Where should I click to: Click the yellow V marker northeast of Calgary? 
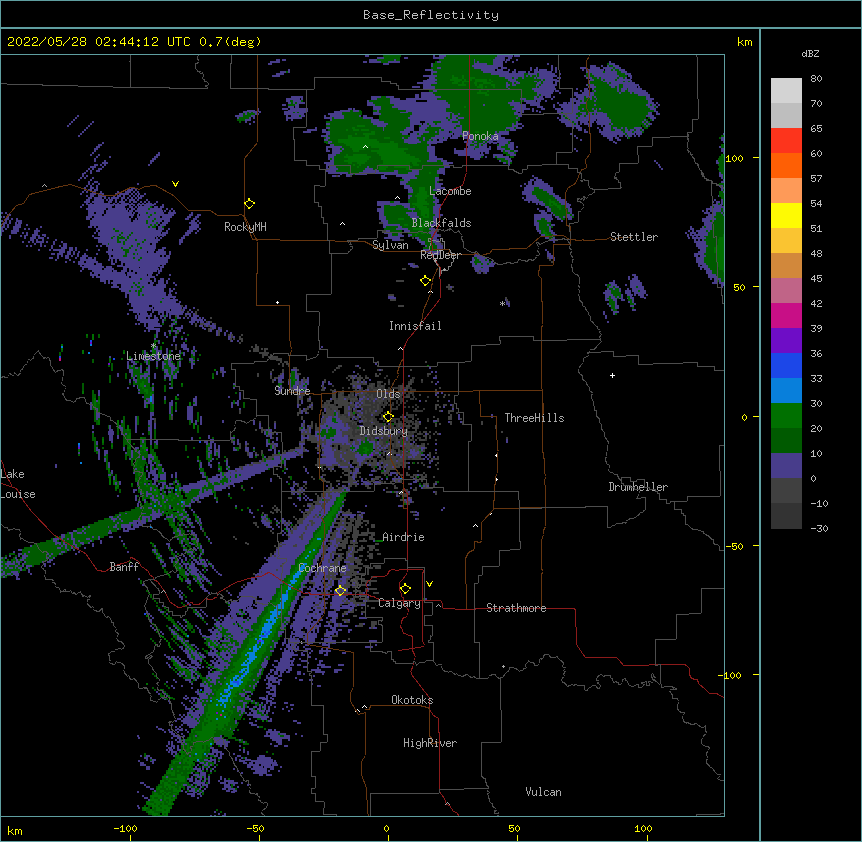(429, 584)
